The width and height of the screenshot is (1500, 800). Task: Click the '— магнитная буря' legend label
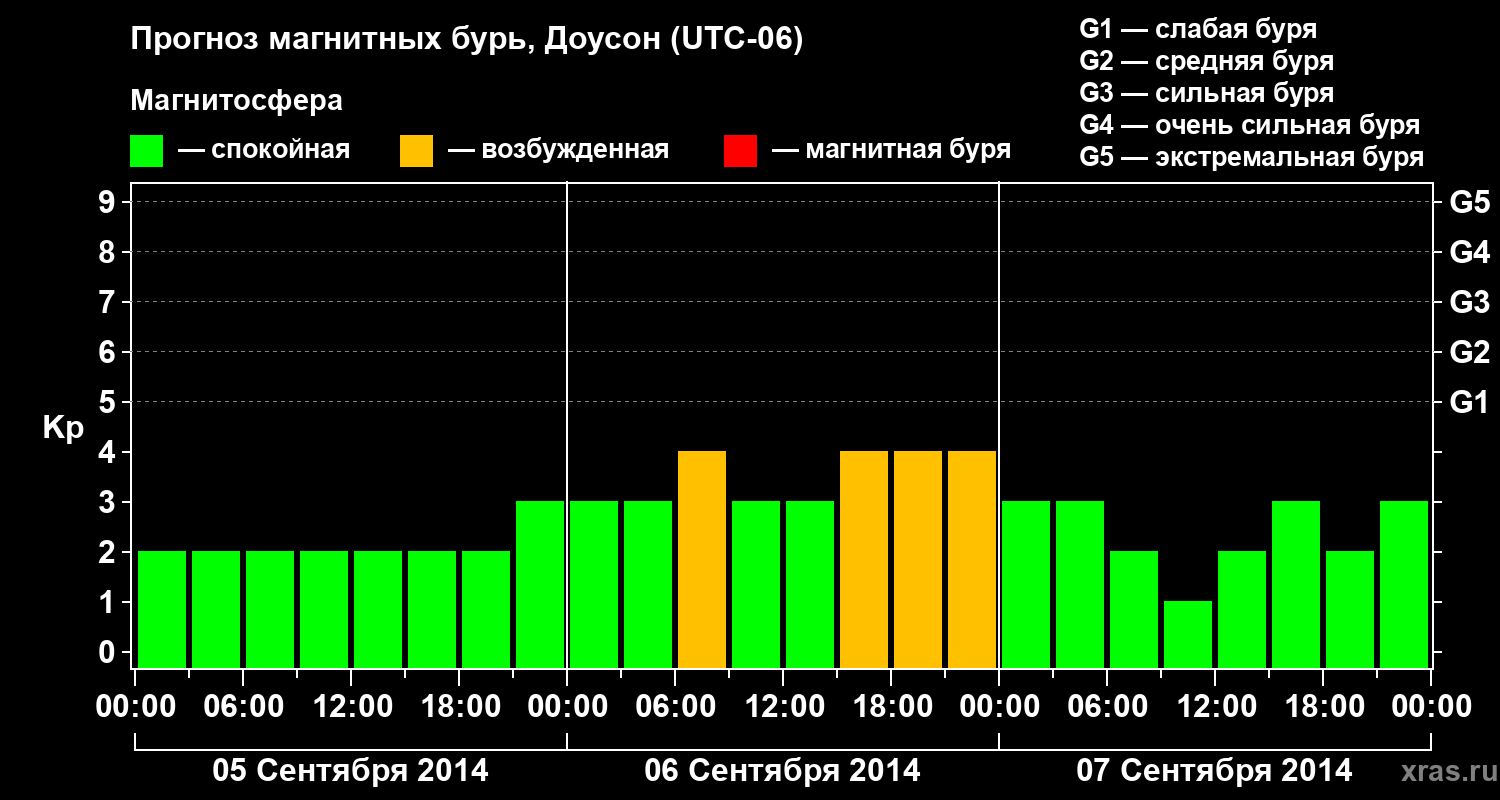coord(891,151)
